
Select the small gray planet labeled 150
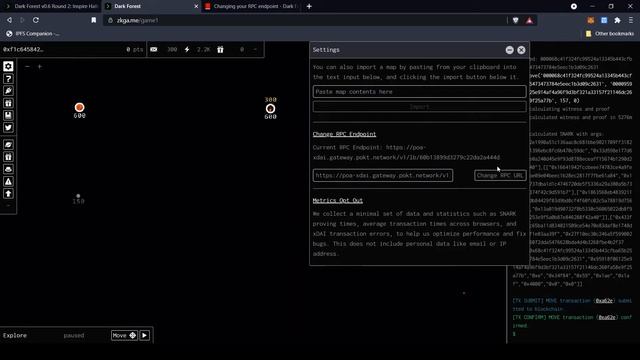[x=78, y=196]
